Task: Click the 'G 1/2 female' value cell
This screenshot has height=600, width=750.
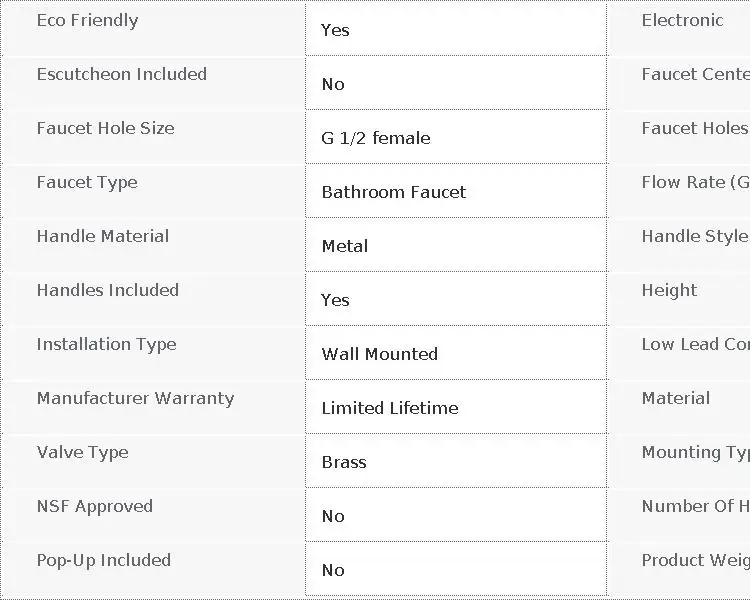Action: coord(456,137)
